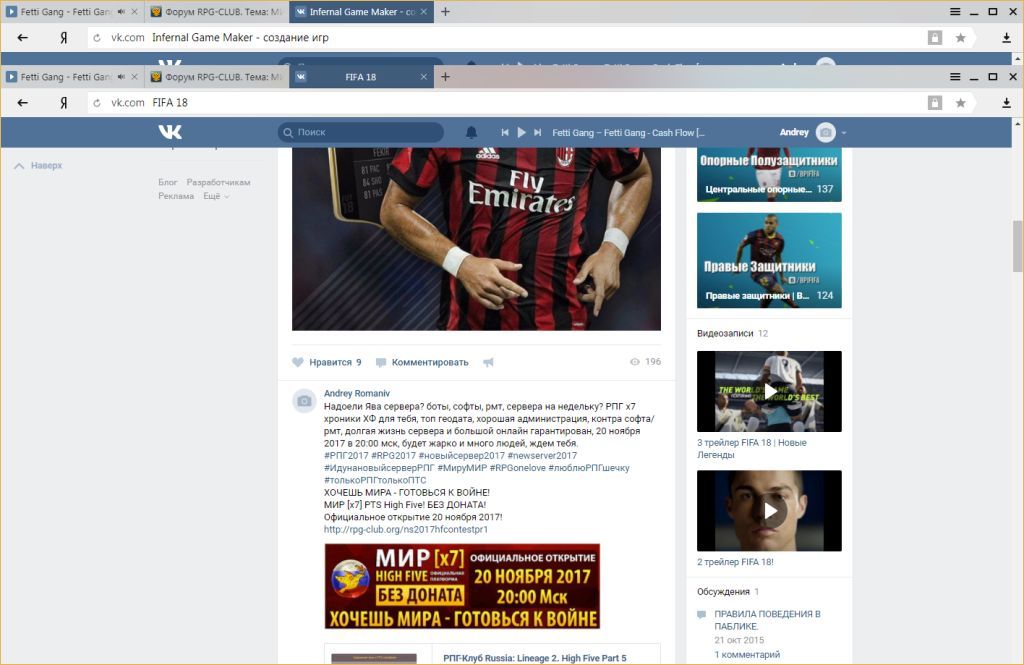This screenshot has width=1024, height=665.
Task: Open the Реклама footer link
Action: click(x=176, y=196)
